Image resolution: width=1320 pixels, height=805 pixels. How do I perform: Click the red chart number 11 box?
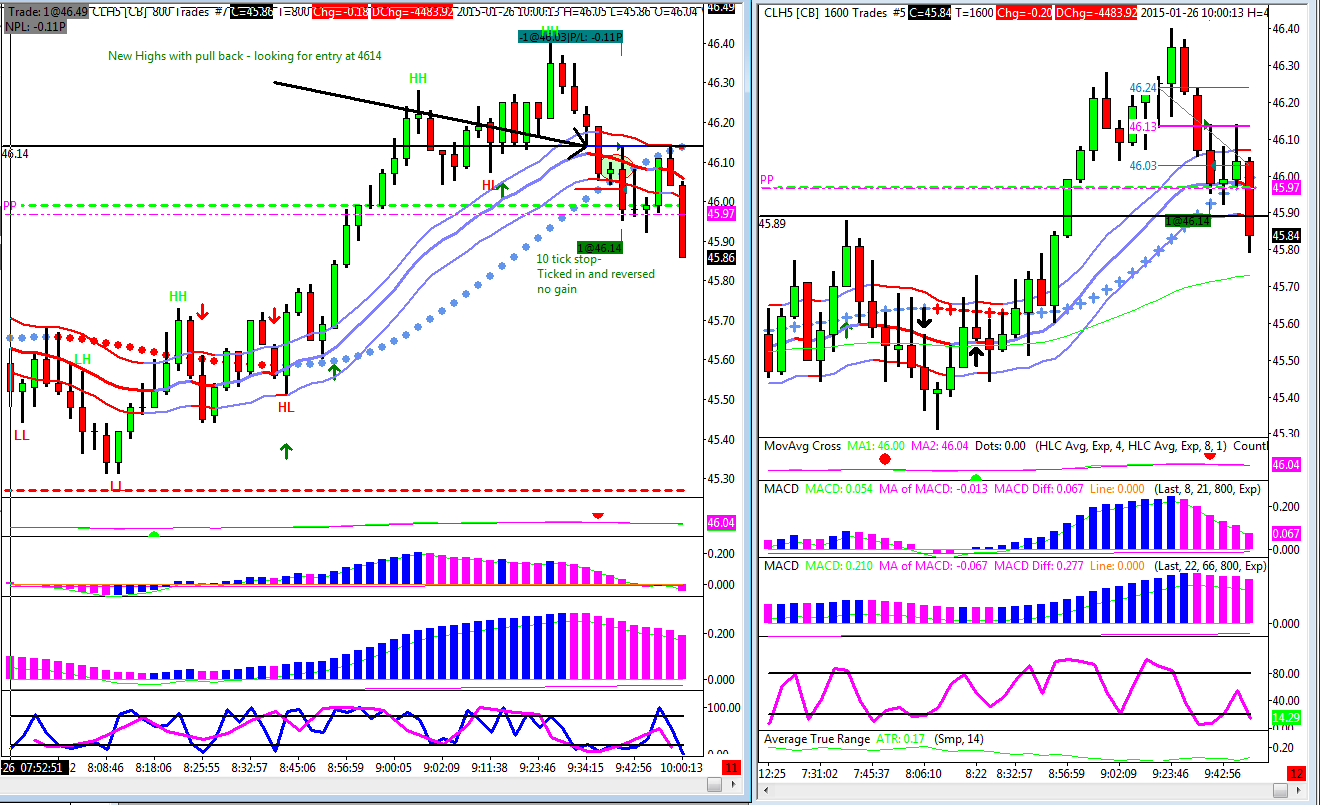(731, 768)
